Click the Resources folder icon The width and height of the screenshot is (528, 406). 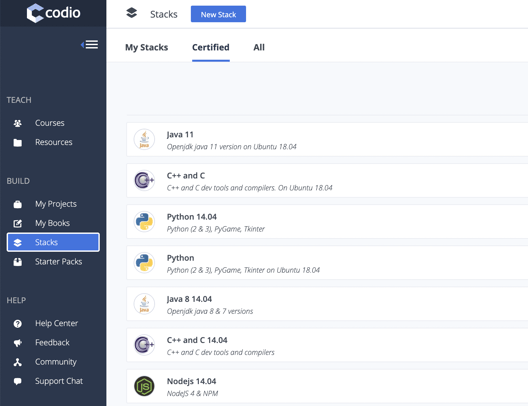click(18, 143)
